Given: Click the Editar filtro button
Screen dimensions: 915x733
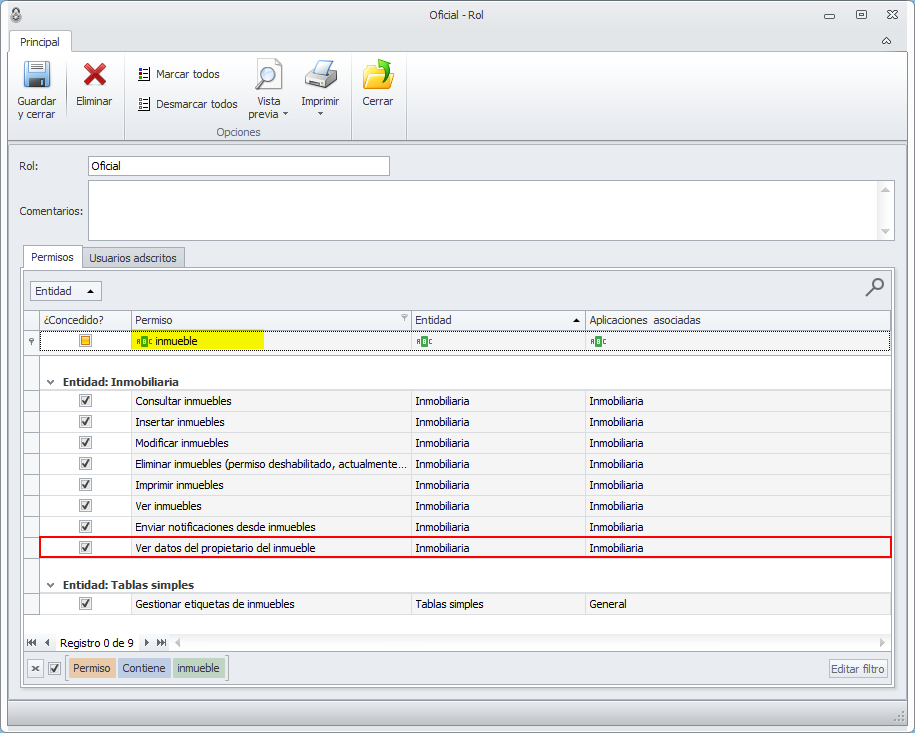Looking at the screenshot, I should 858,669.
